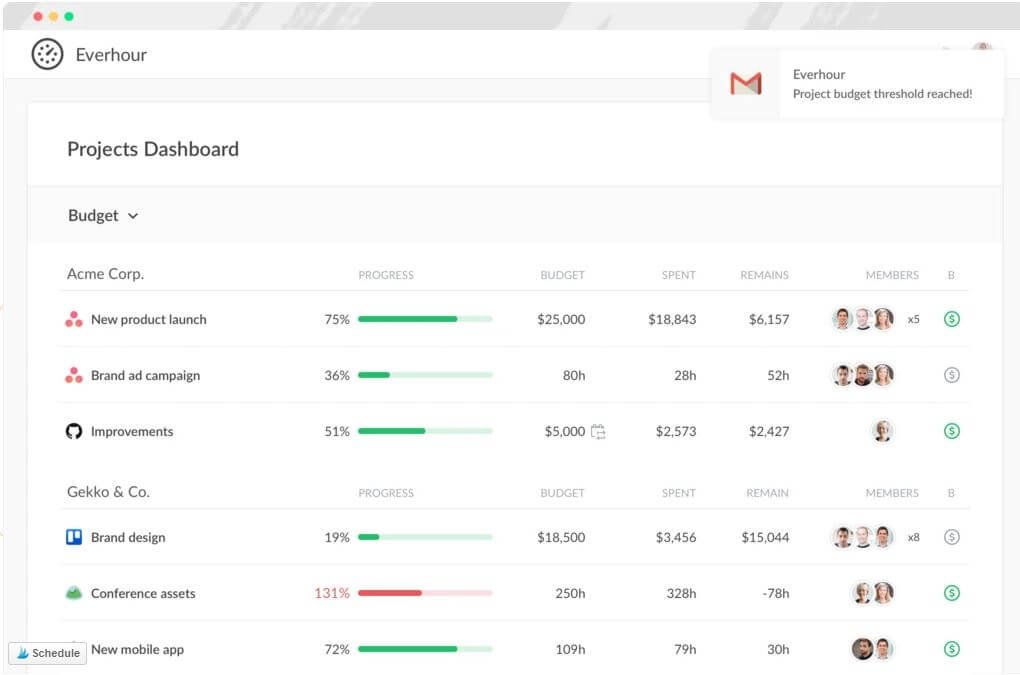Image resolution: width=1020 pixels, height=675 pixels.
Task: Open the Brand ad campaign project
Action: tap(145, 376)
